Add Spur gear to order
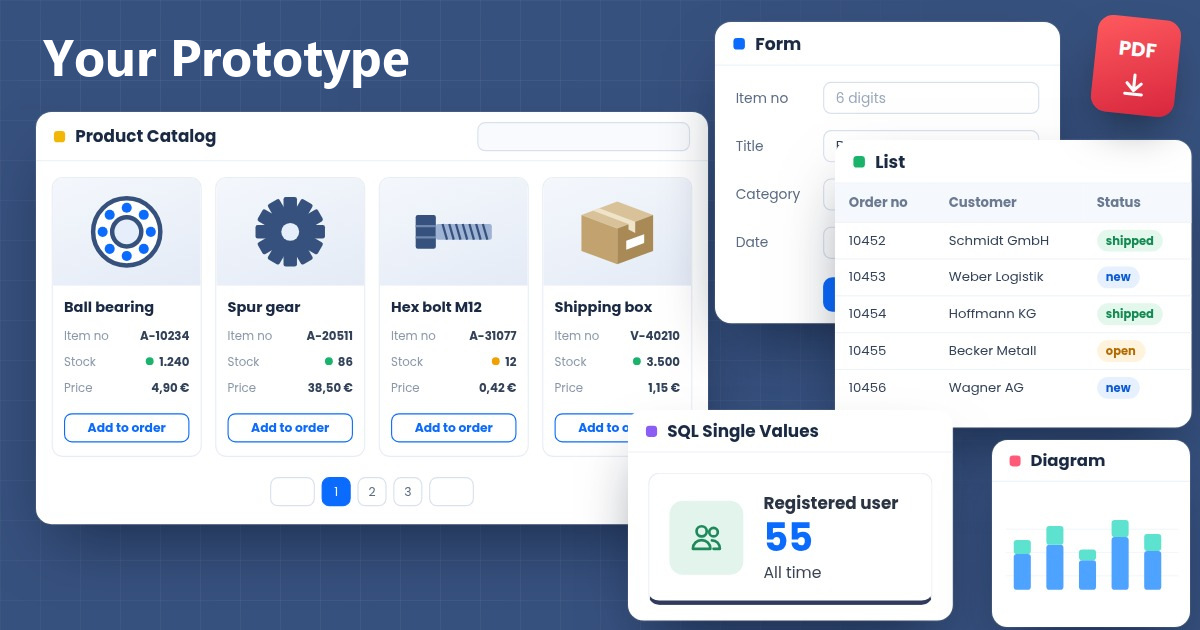 [290, 427]
